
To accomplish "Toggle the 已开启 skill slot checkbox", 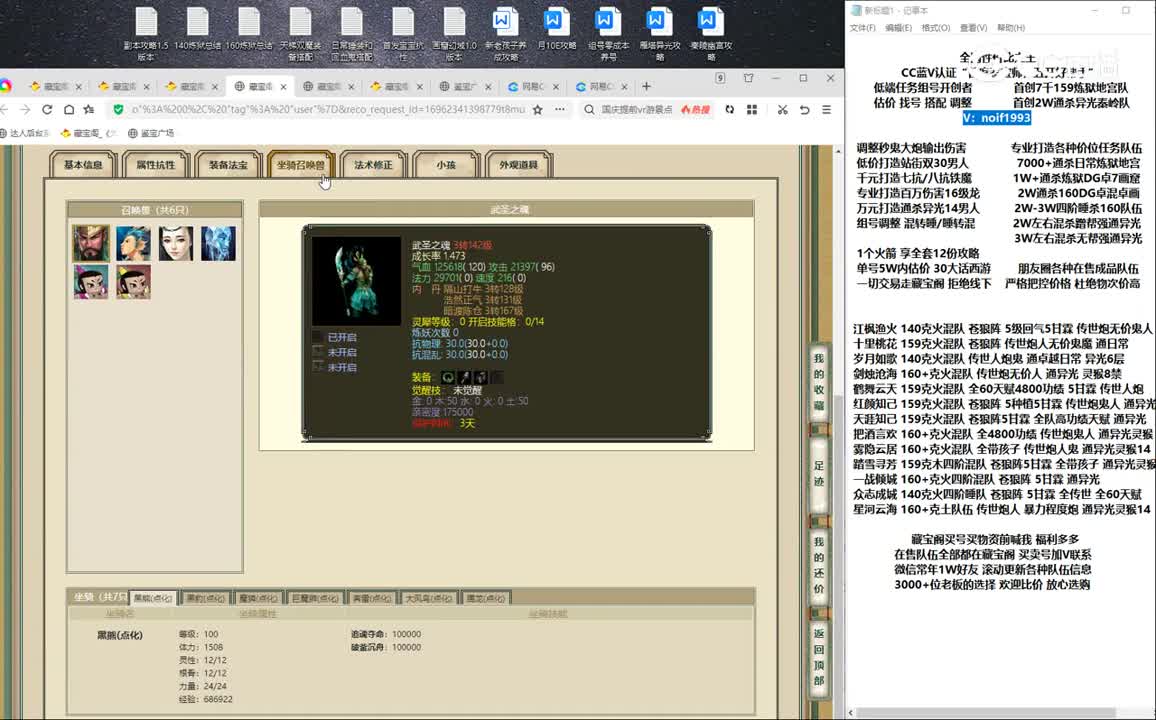I will [x=318, y=337].
